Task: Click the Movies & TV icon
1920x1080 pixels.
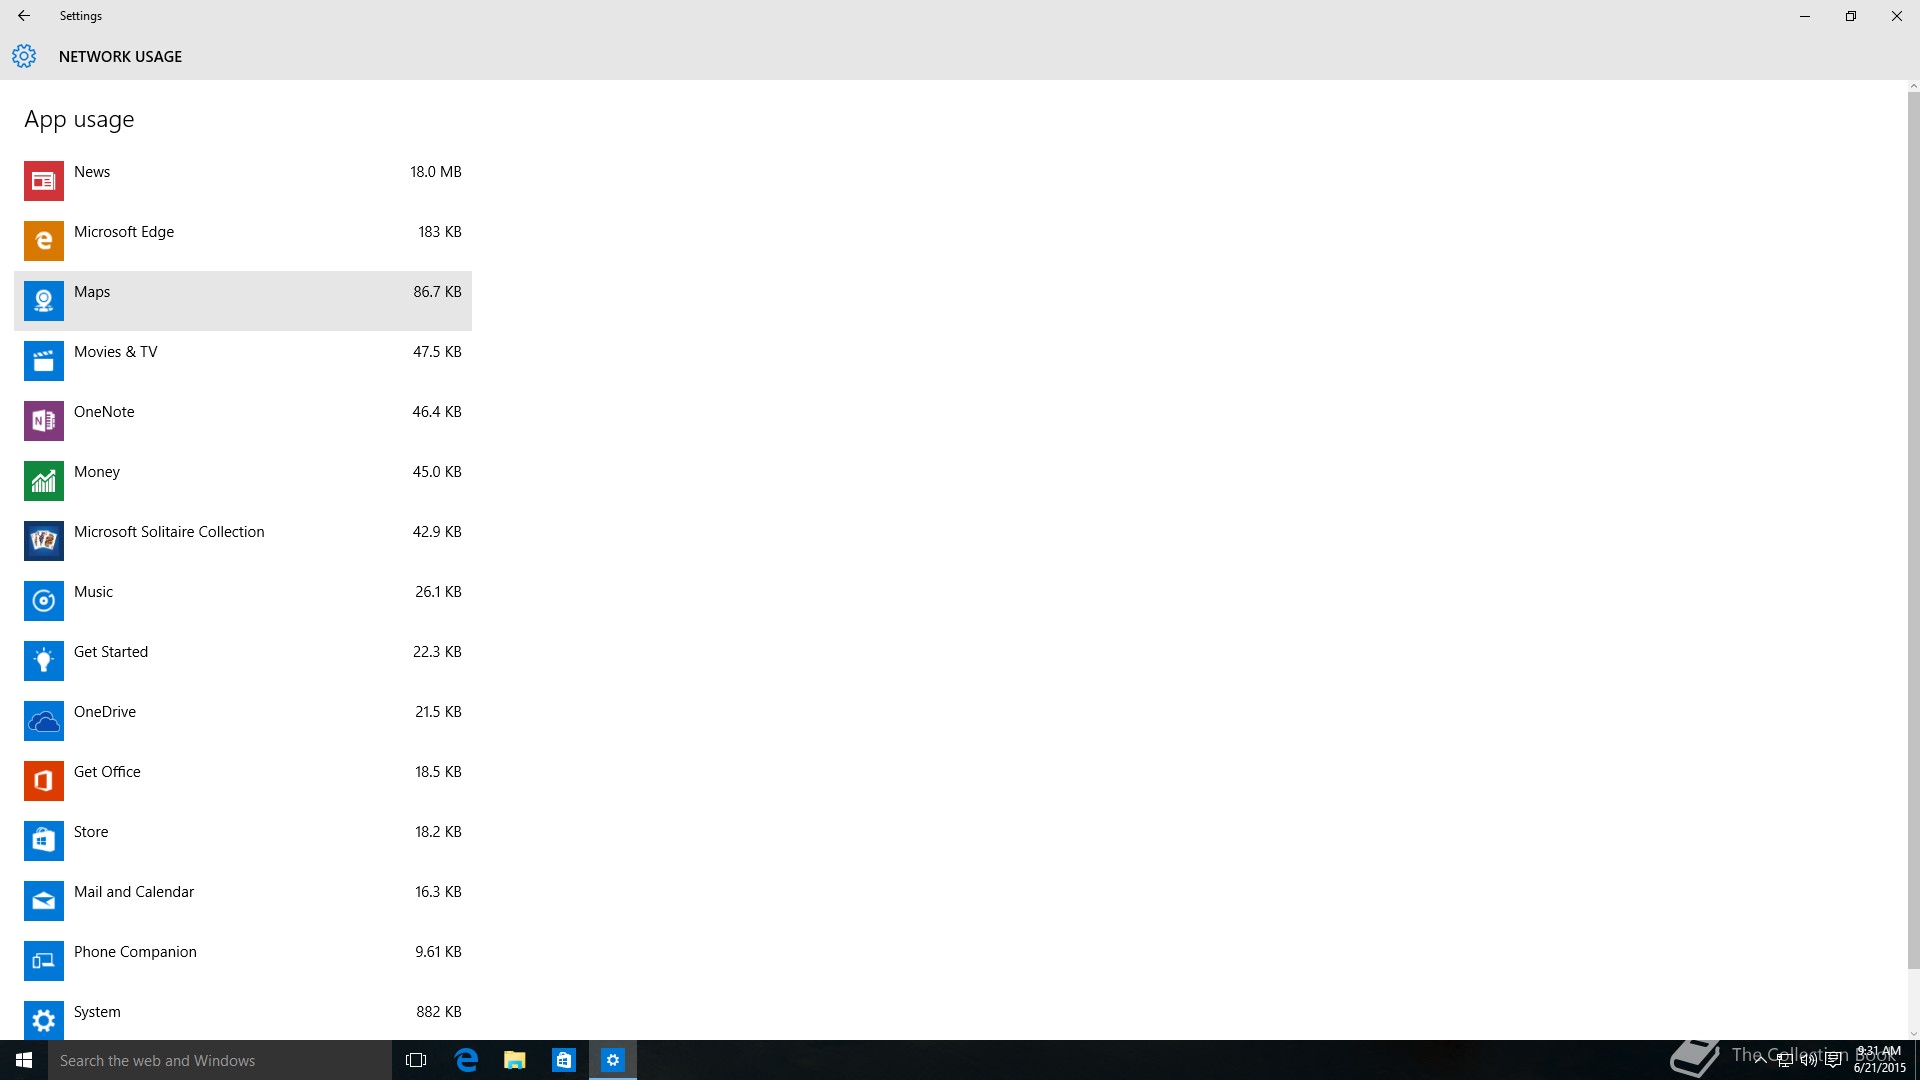Action: pyautogui.click(x=44, y=361)
